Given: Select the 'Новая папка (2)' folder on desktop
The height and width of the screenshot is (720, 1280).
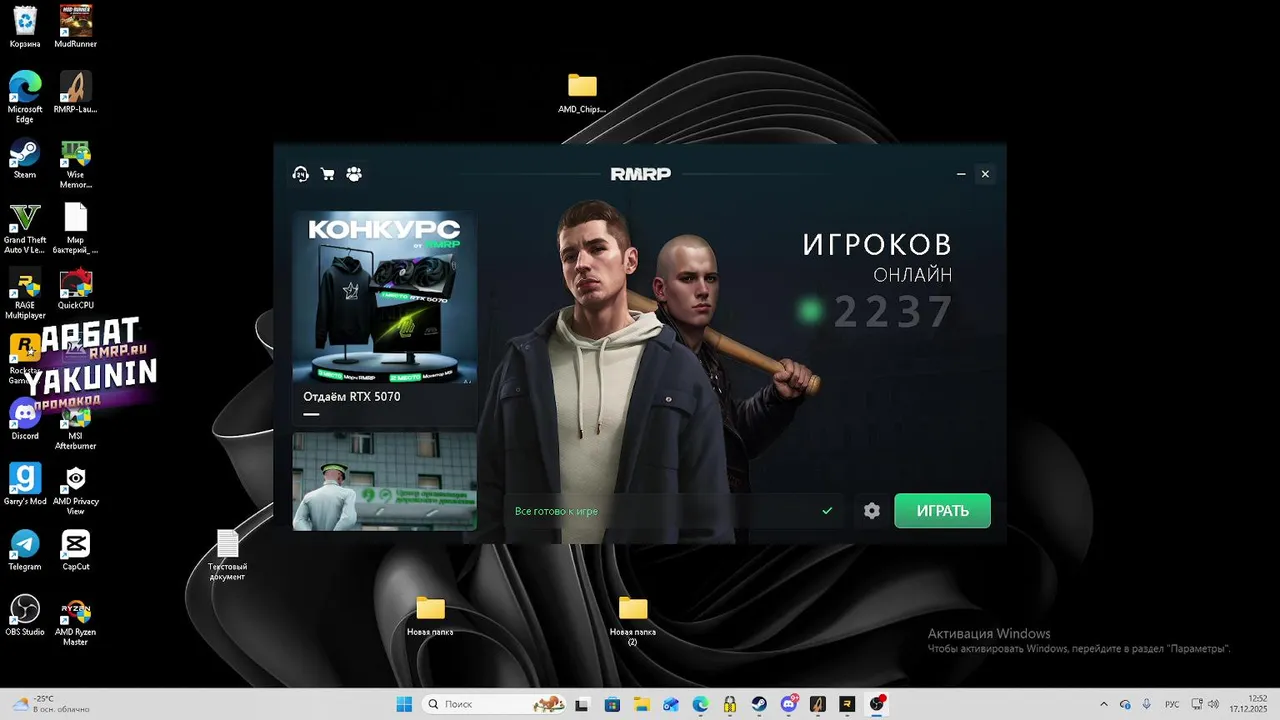Looking at the screenshot, I should click(x=633, y=621).
